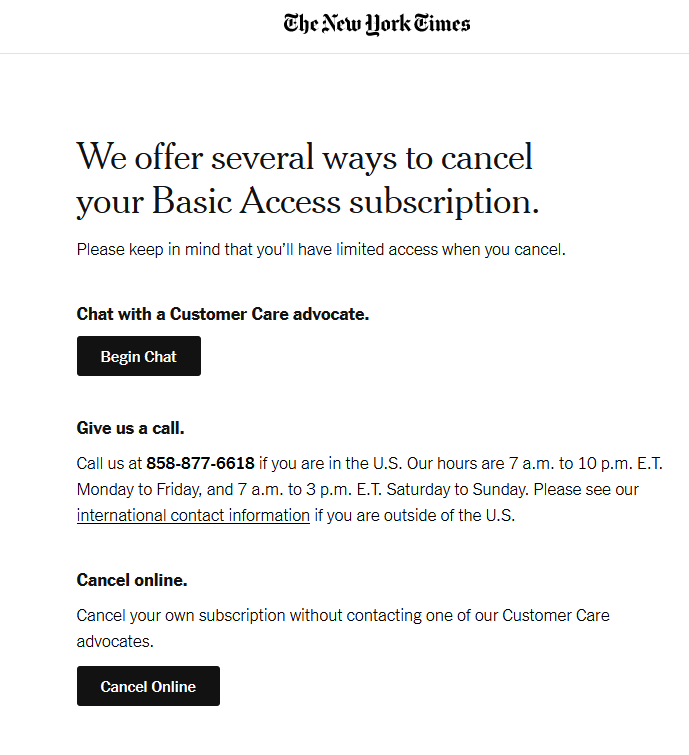Click the Cancel Online button
Screen dimensions: 689x755
click(x=148, y=686)
